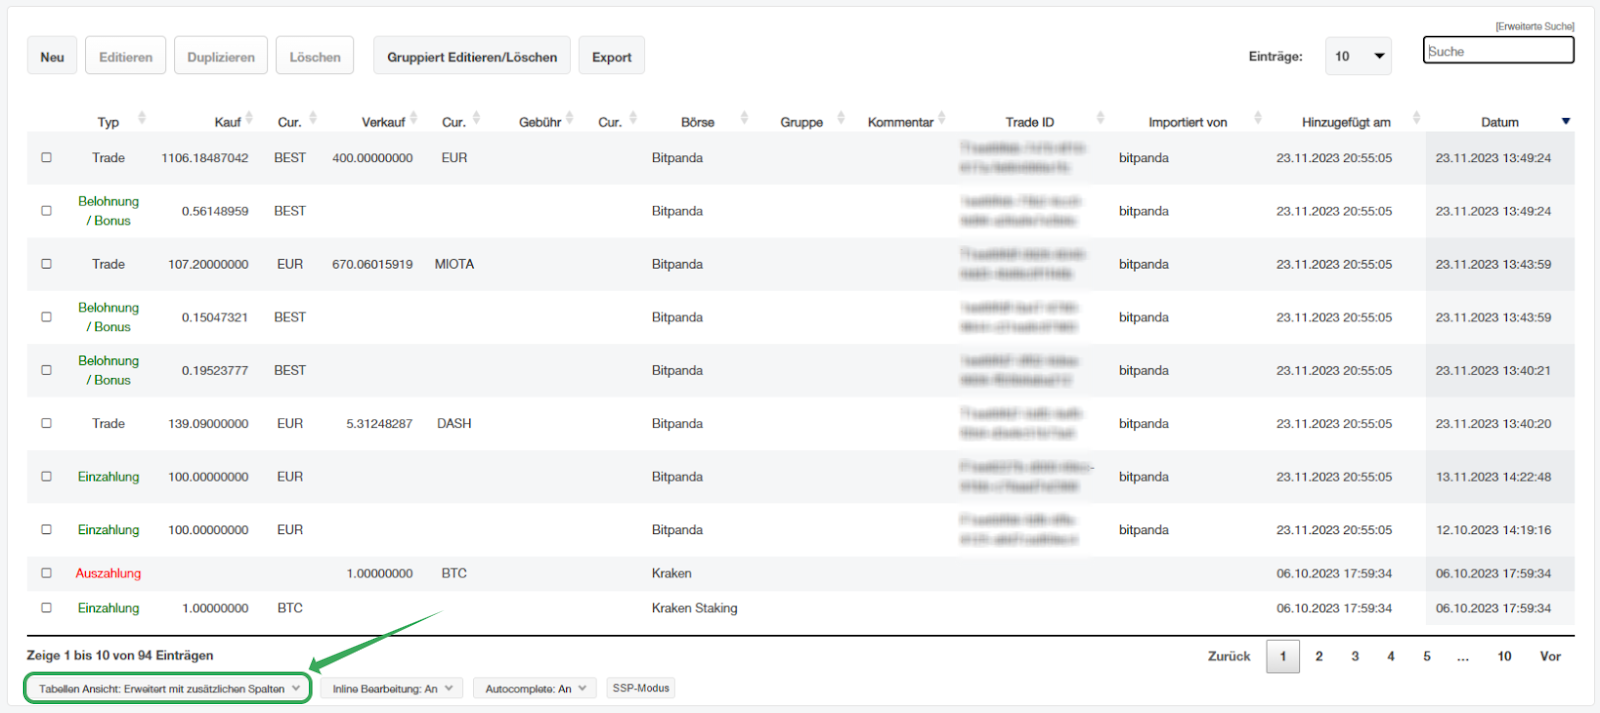1600x713 pixels.
Task: Select checkbox for the 1106.18487042 BEST trade row
Action: (46, 157)
